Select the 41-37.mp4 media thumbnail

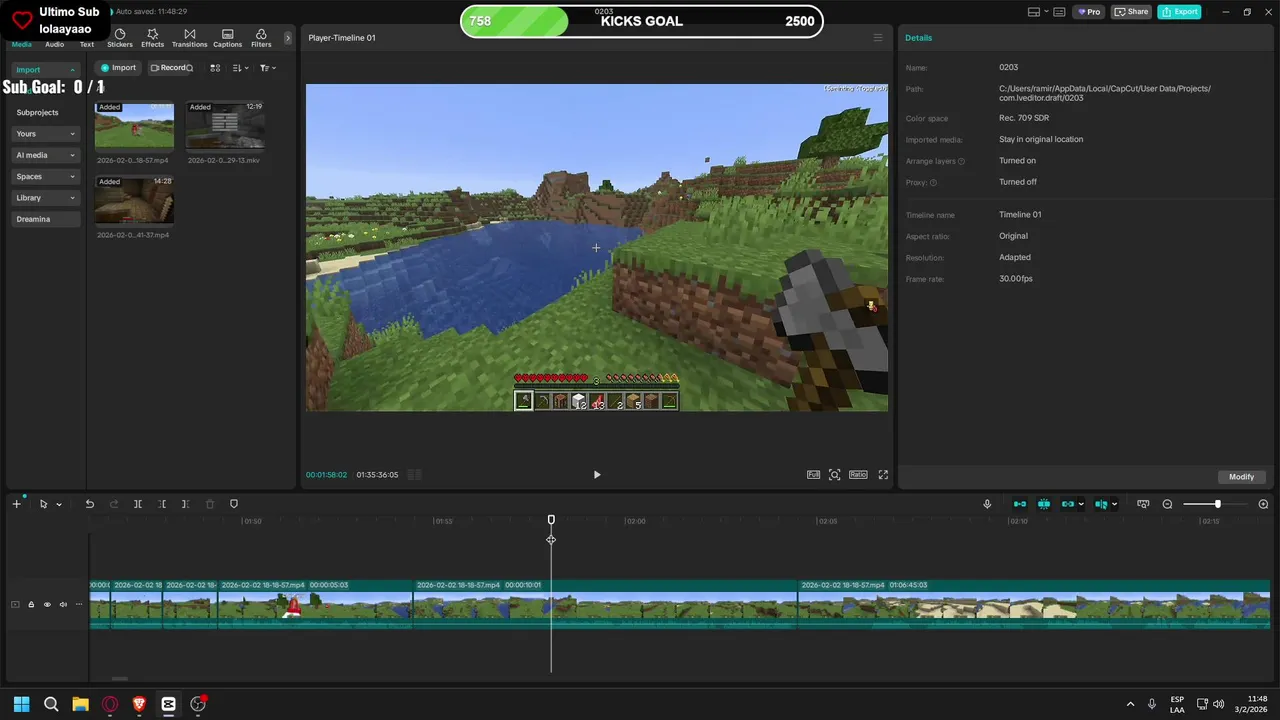134,200
